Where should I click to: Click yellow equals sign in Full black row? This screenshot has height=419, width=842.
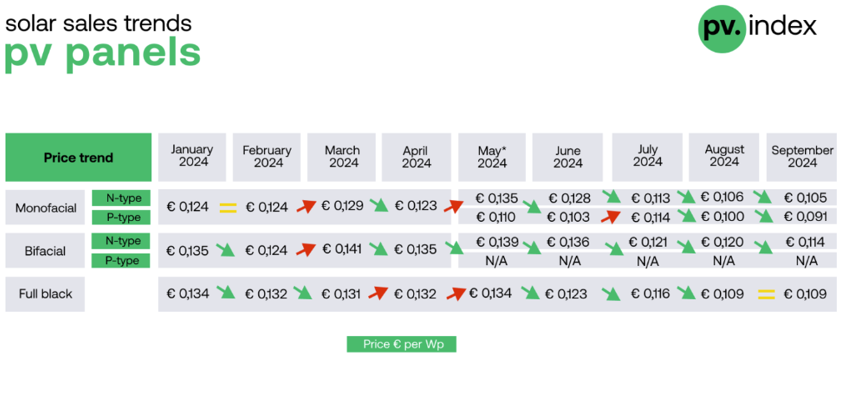pos(766,294)
